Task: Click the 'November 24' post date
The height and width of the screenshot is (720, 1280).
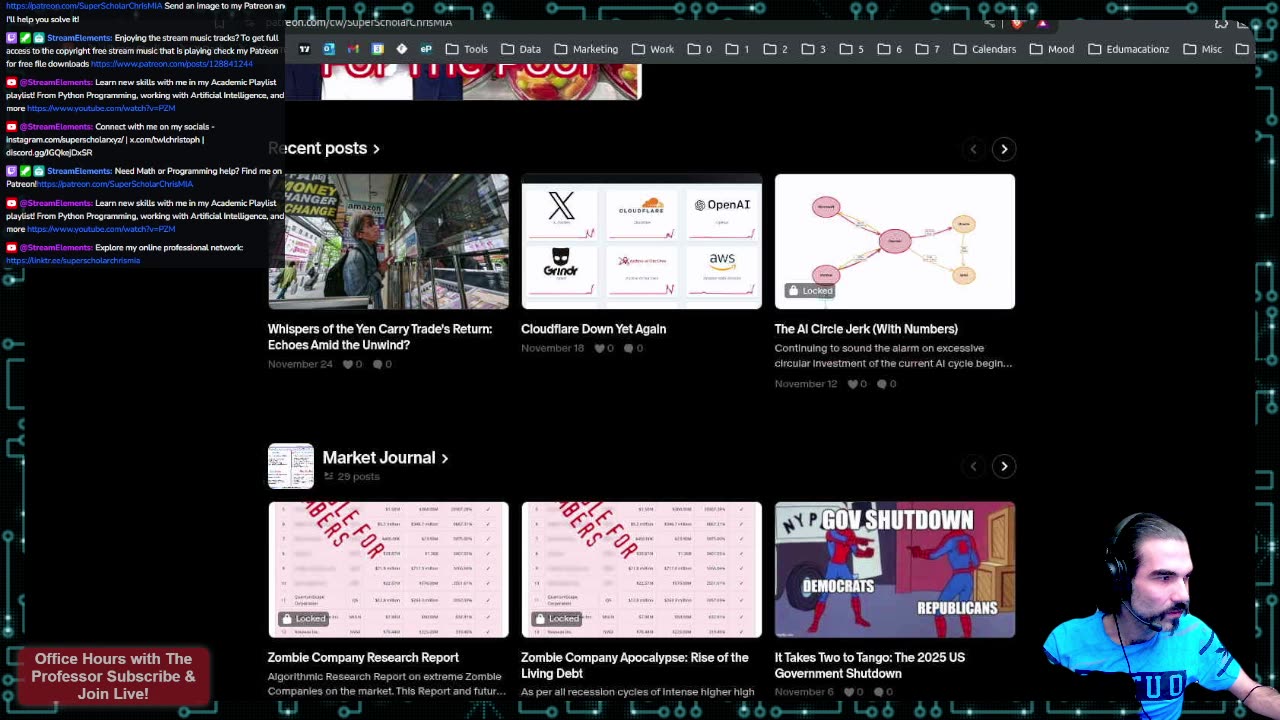Action: coord(300,364)
